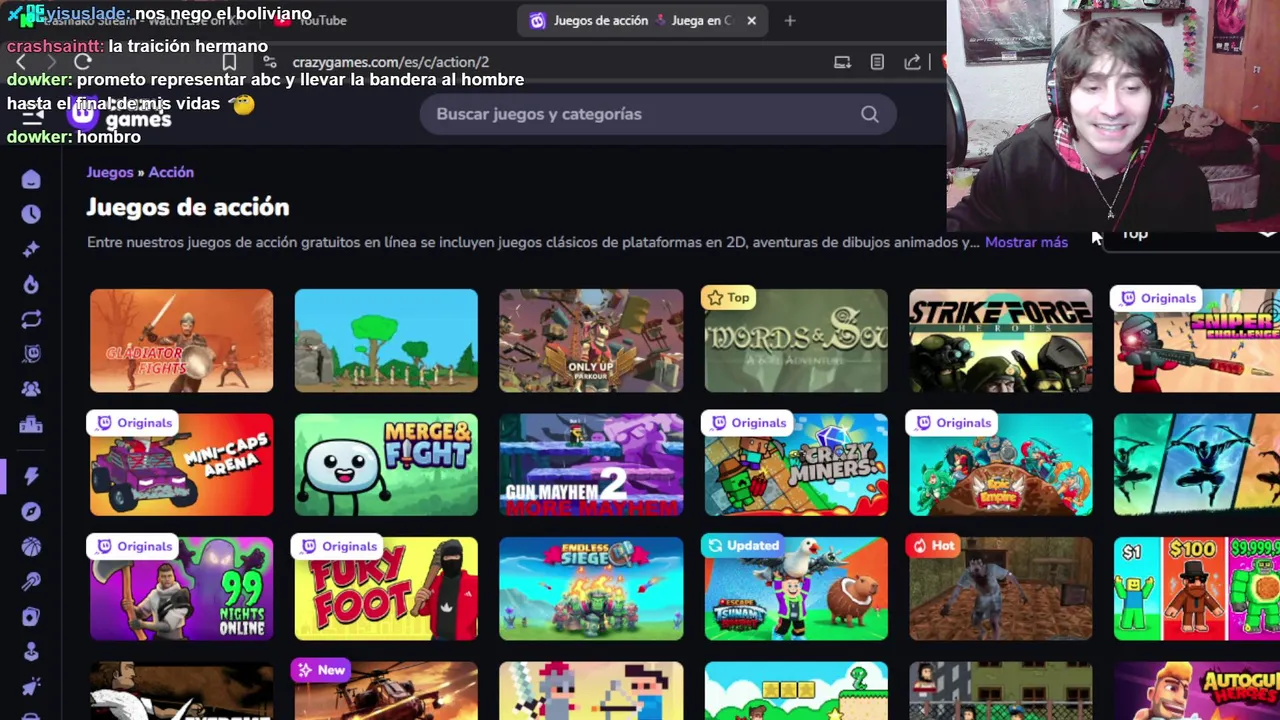This screenshot has width=1280, height=720.
Task: Open Swords & Souls game thumbnail
Action: 796,341
